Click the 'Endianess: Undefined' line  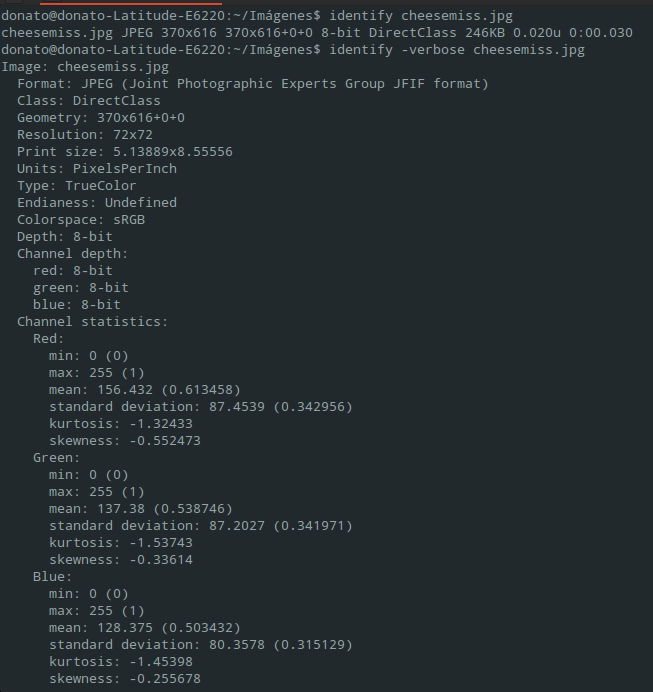(x=96, y=202)
